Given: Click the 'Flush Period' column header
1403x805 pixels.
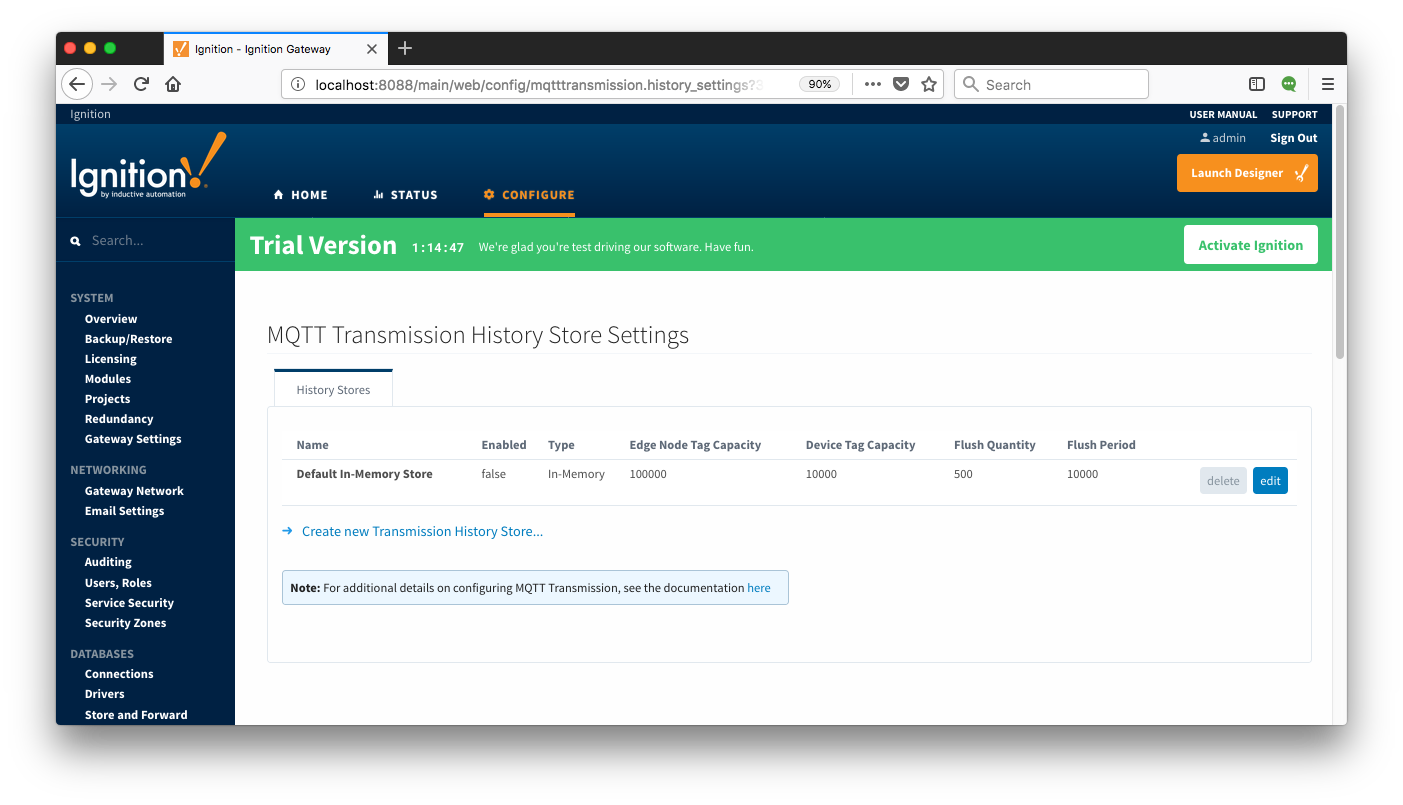Looking at the screenshot, I should pyautogui.click(x=1101, y=445).
